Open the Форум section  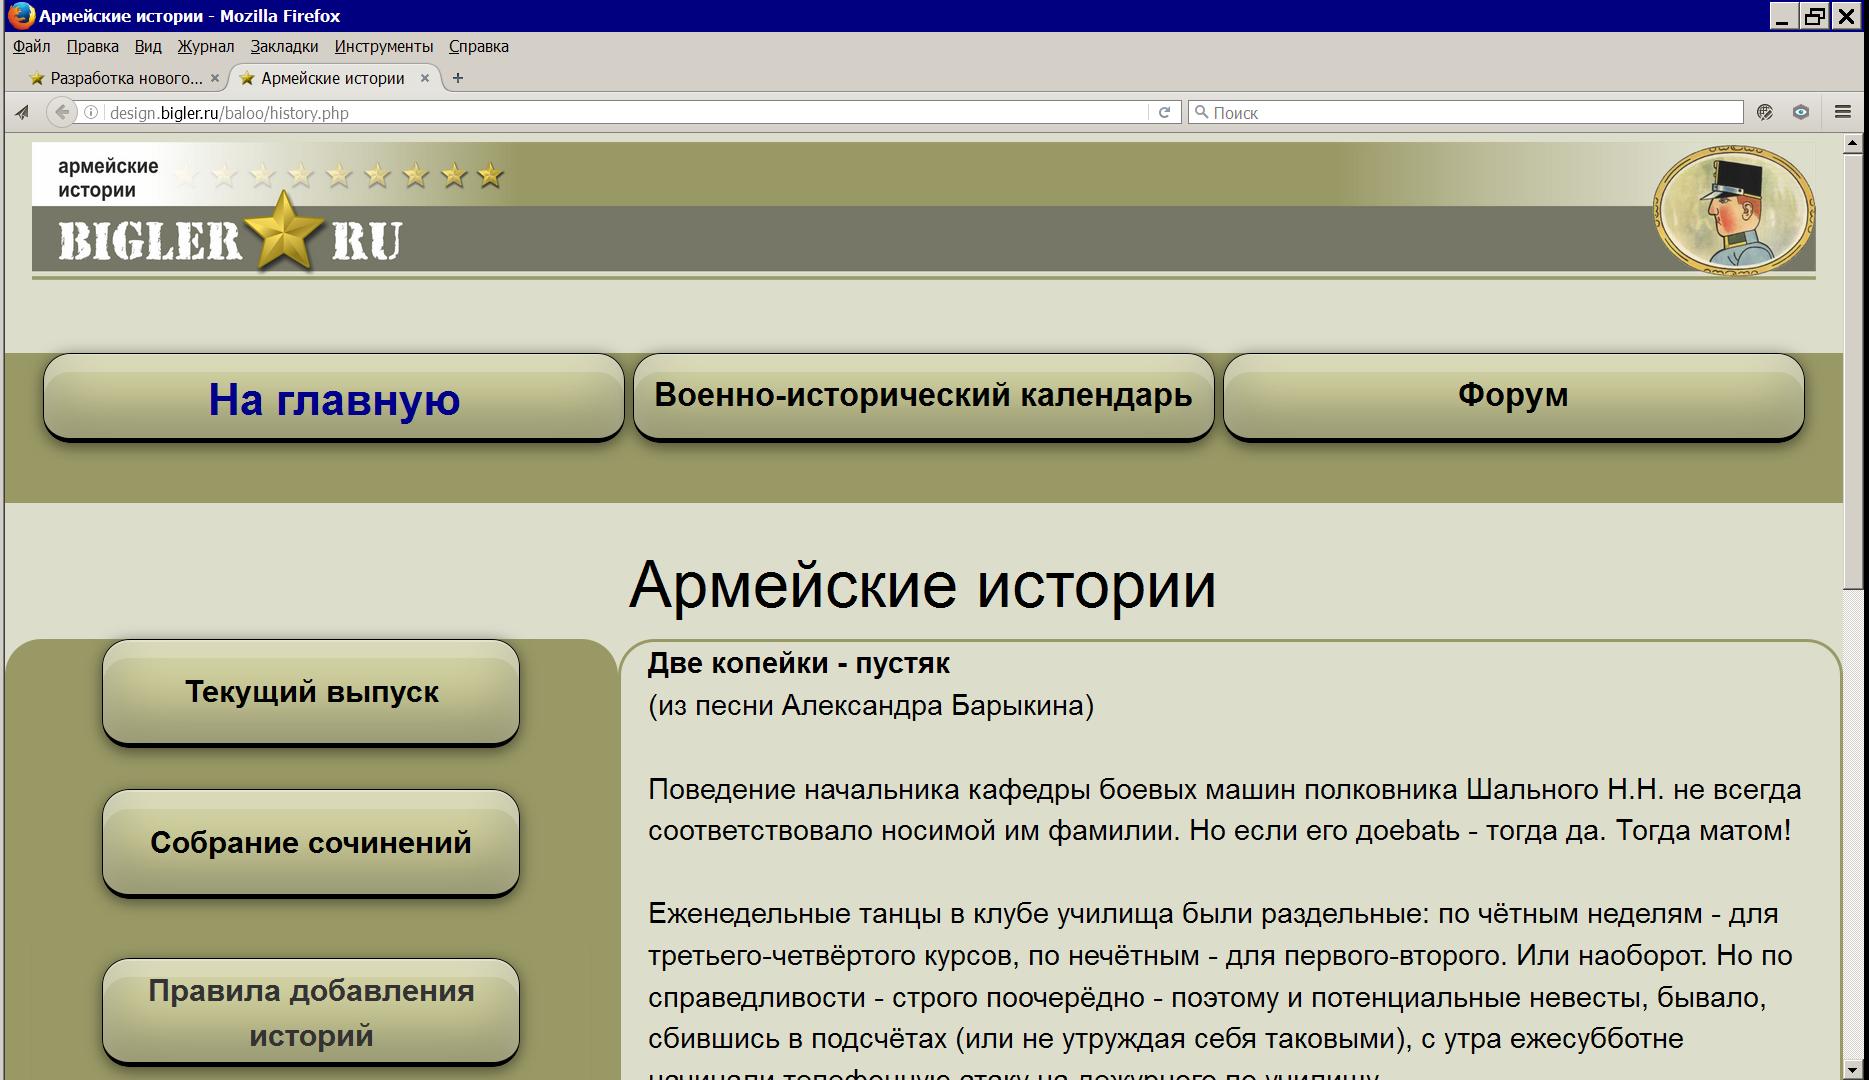pos(1513,396)
